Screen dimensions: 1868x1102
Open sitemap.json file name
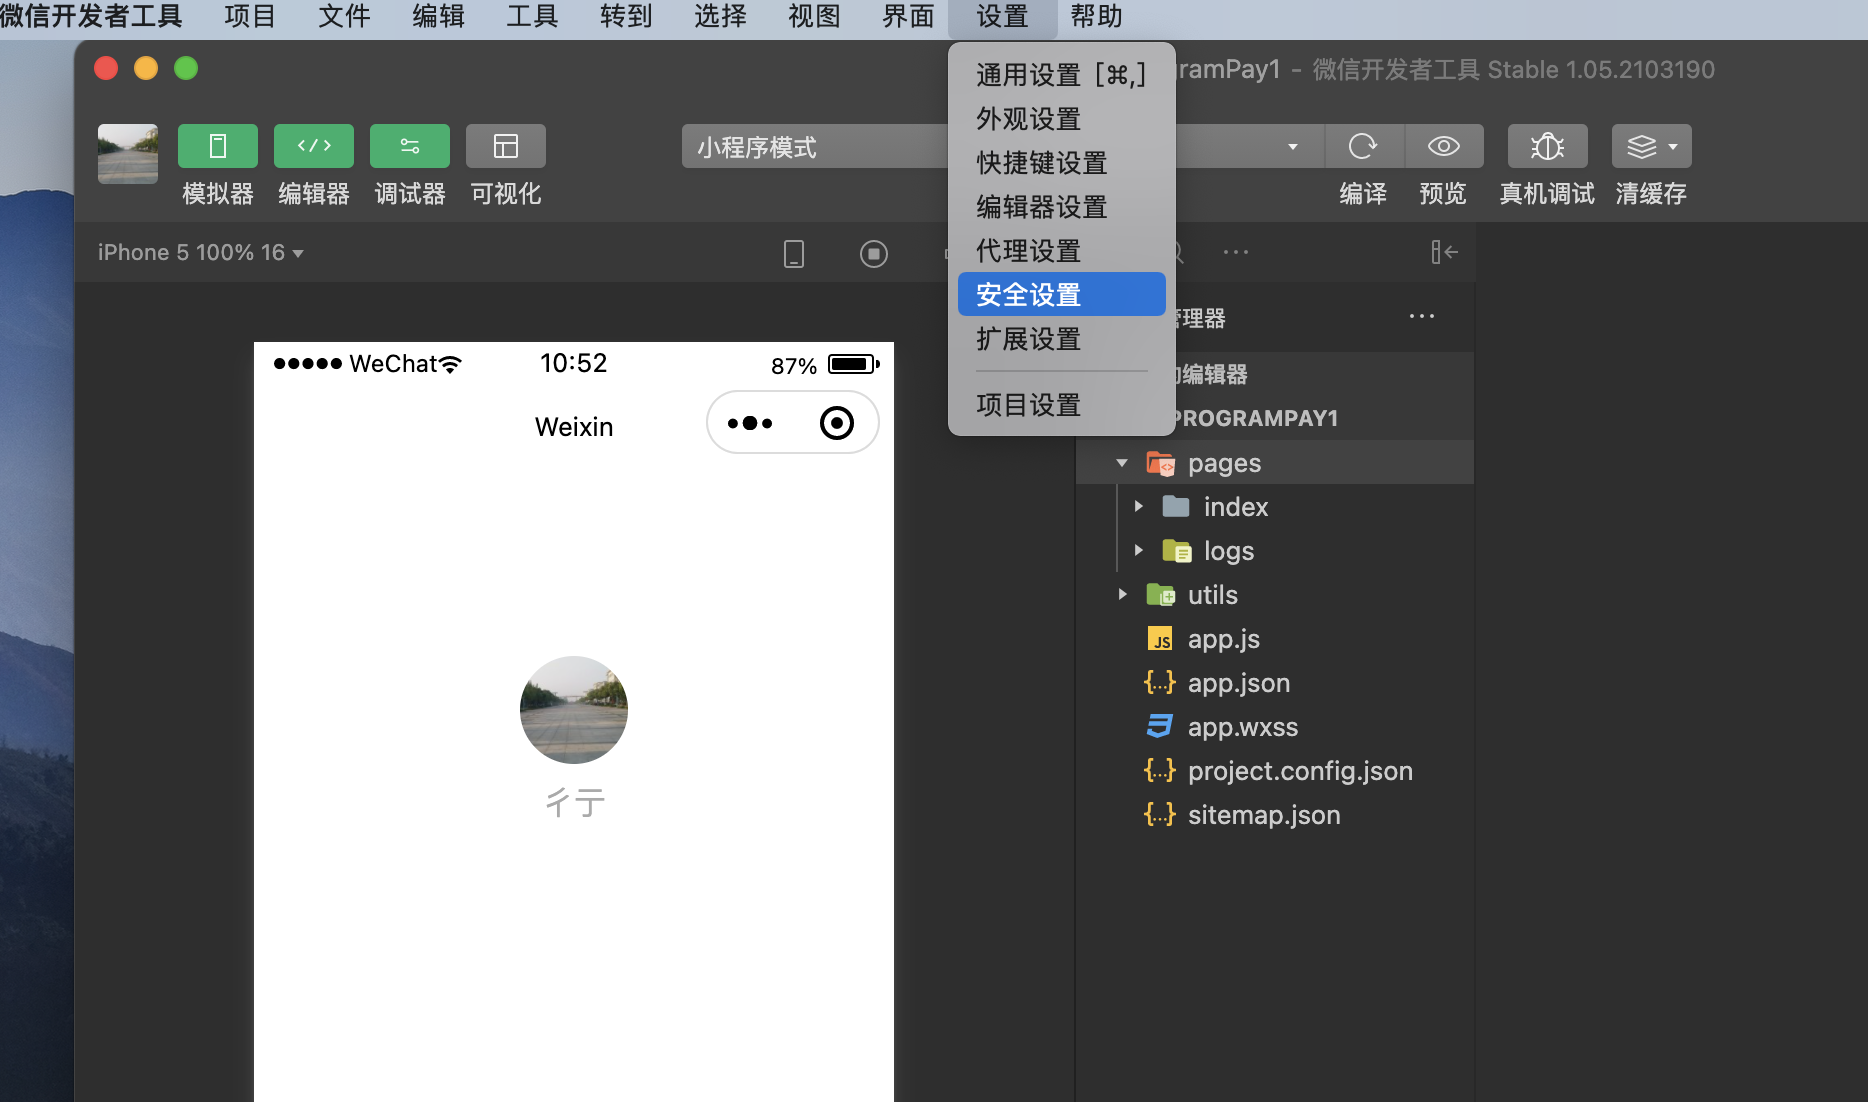coord(1264,815)
